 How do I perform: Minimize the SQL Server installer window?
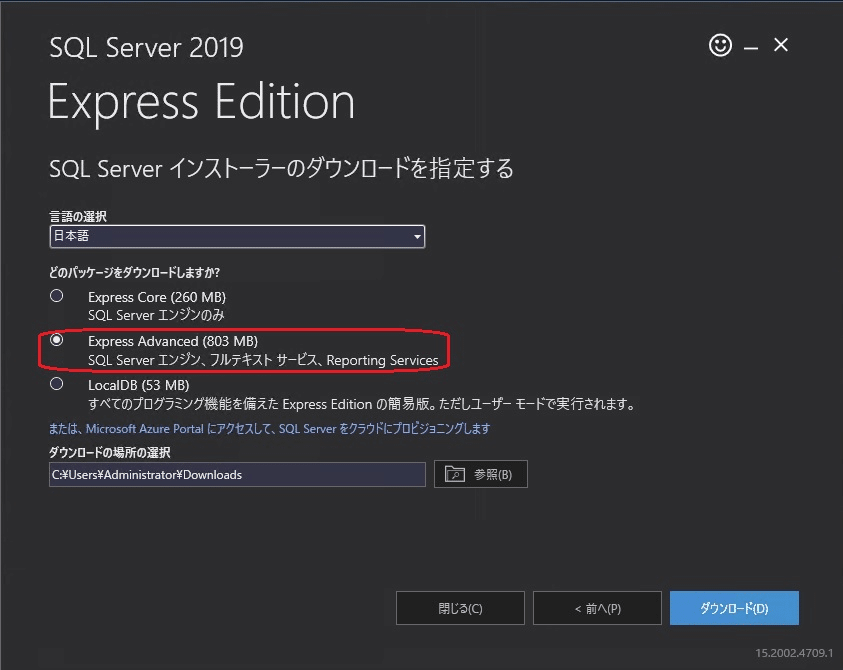pyautogui.click(x=751, y=48)
